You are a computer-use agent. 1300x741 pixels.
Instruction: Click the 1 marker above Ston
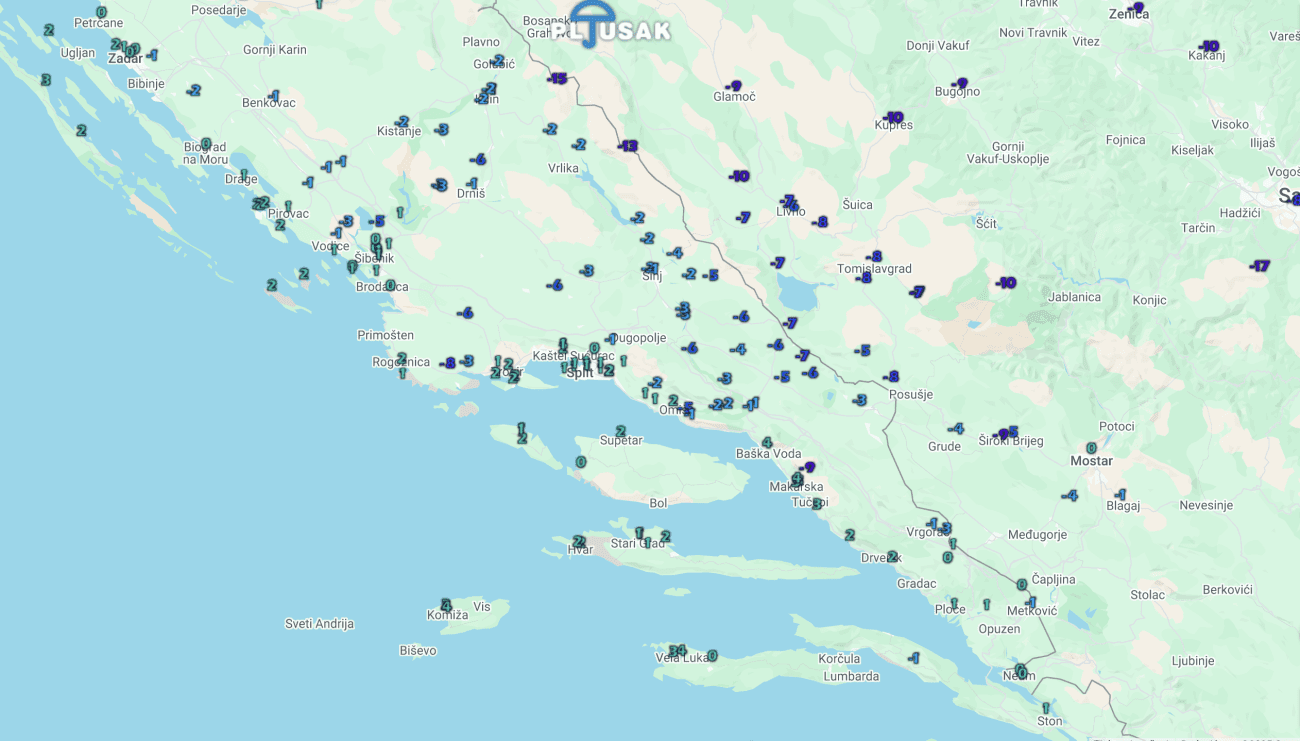1046,708
